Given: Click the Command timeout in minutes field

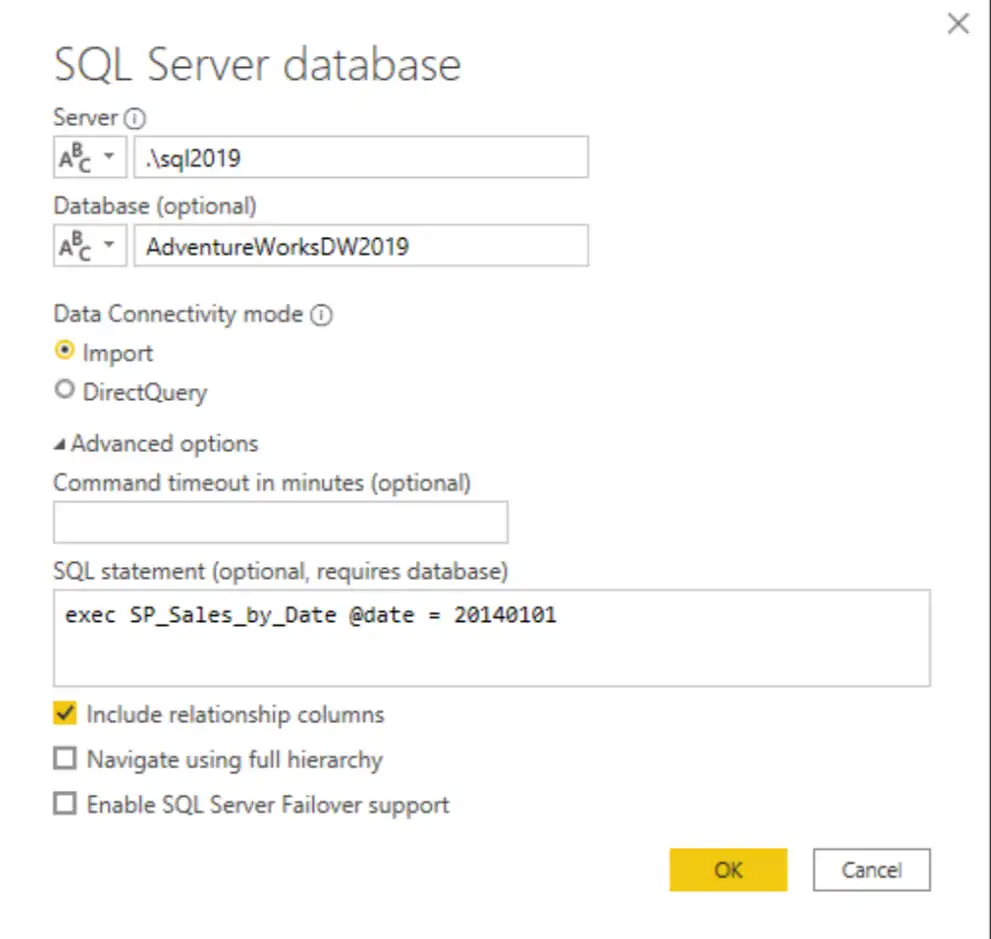Looking at the screenshot, I should pos(281,522).
